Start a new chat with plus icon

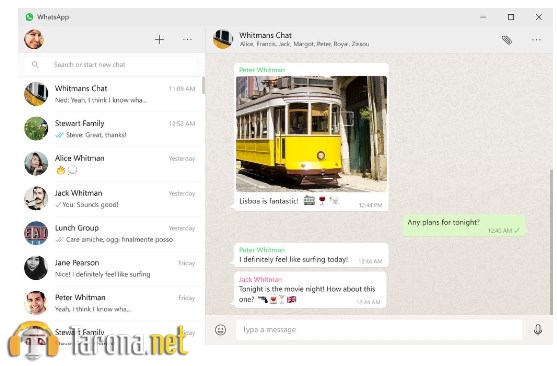click(159, 39)
